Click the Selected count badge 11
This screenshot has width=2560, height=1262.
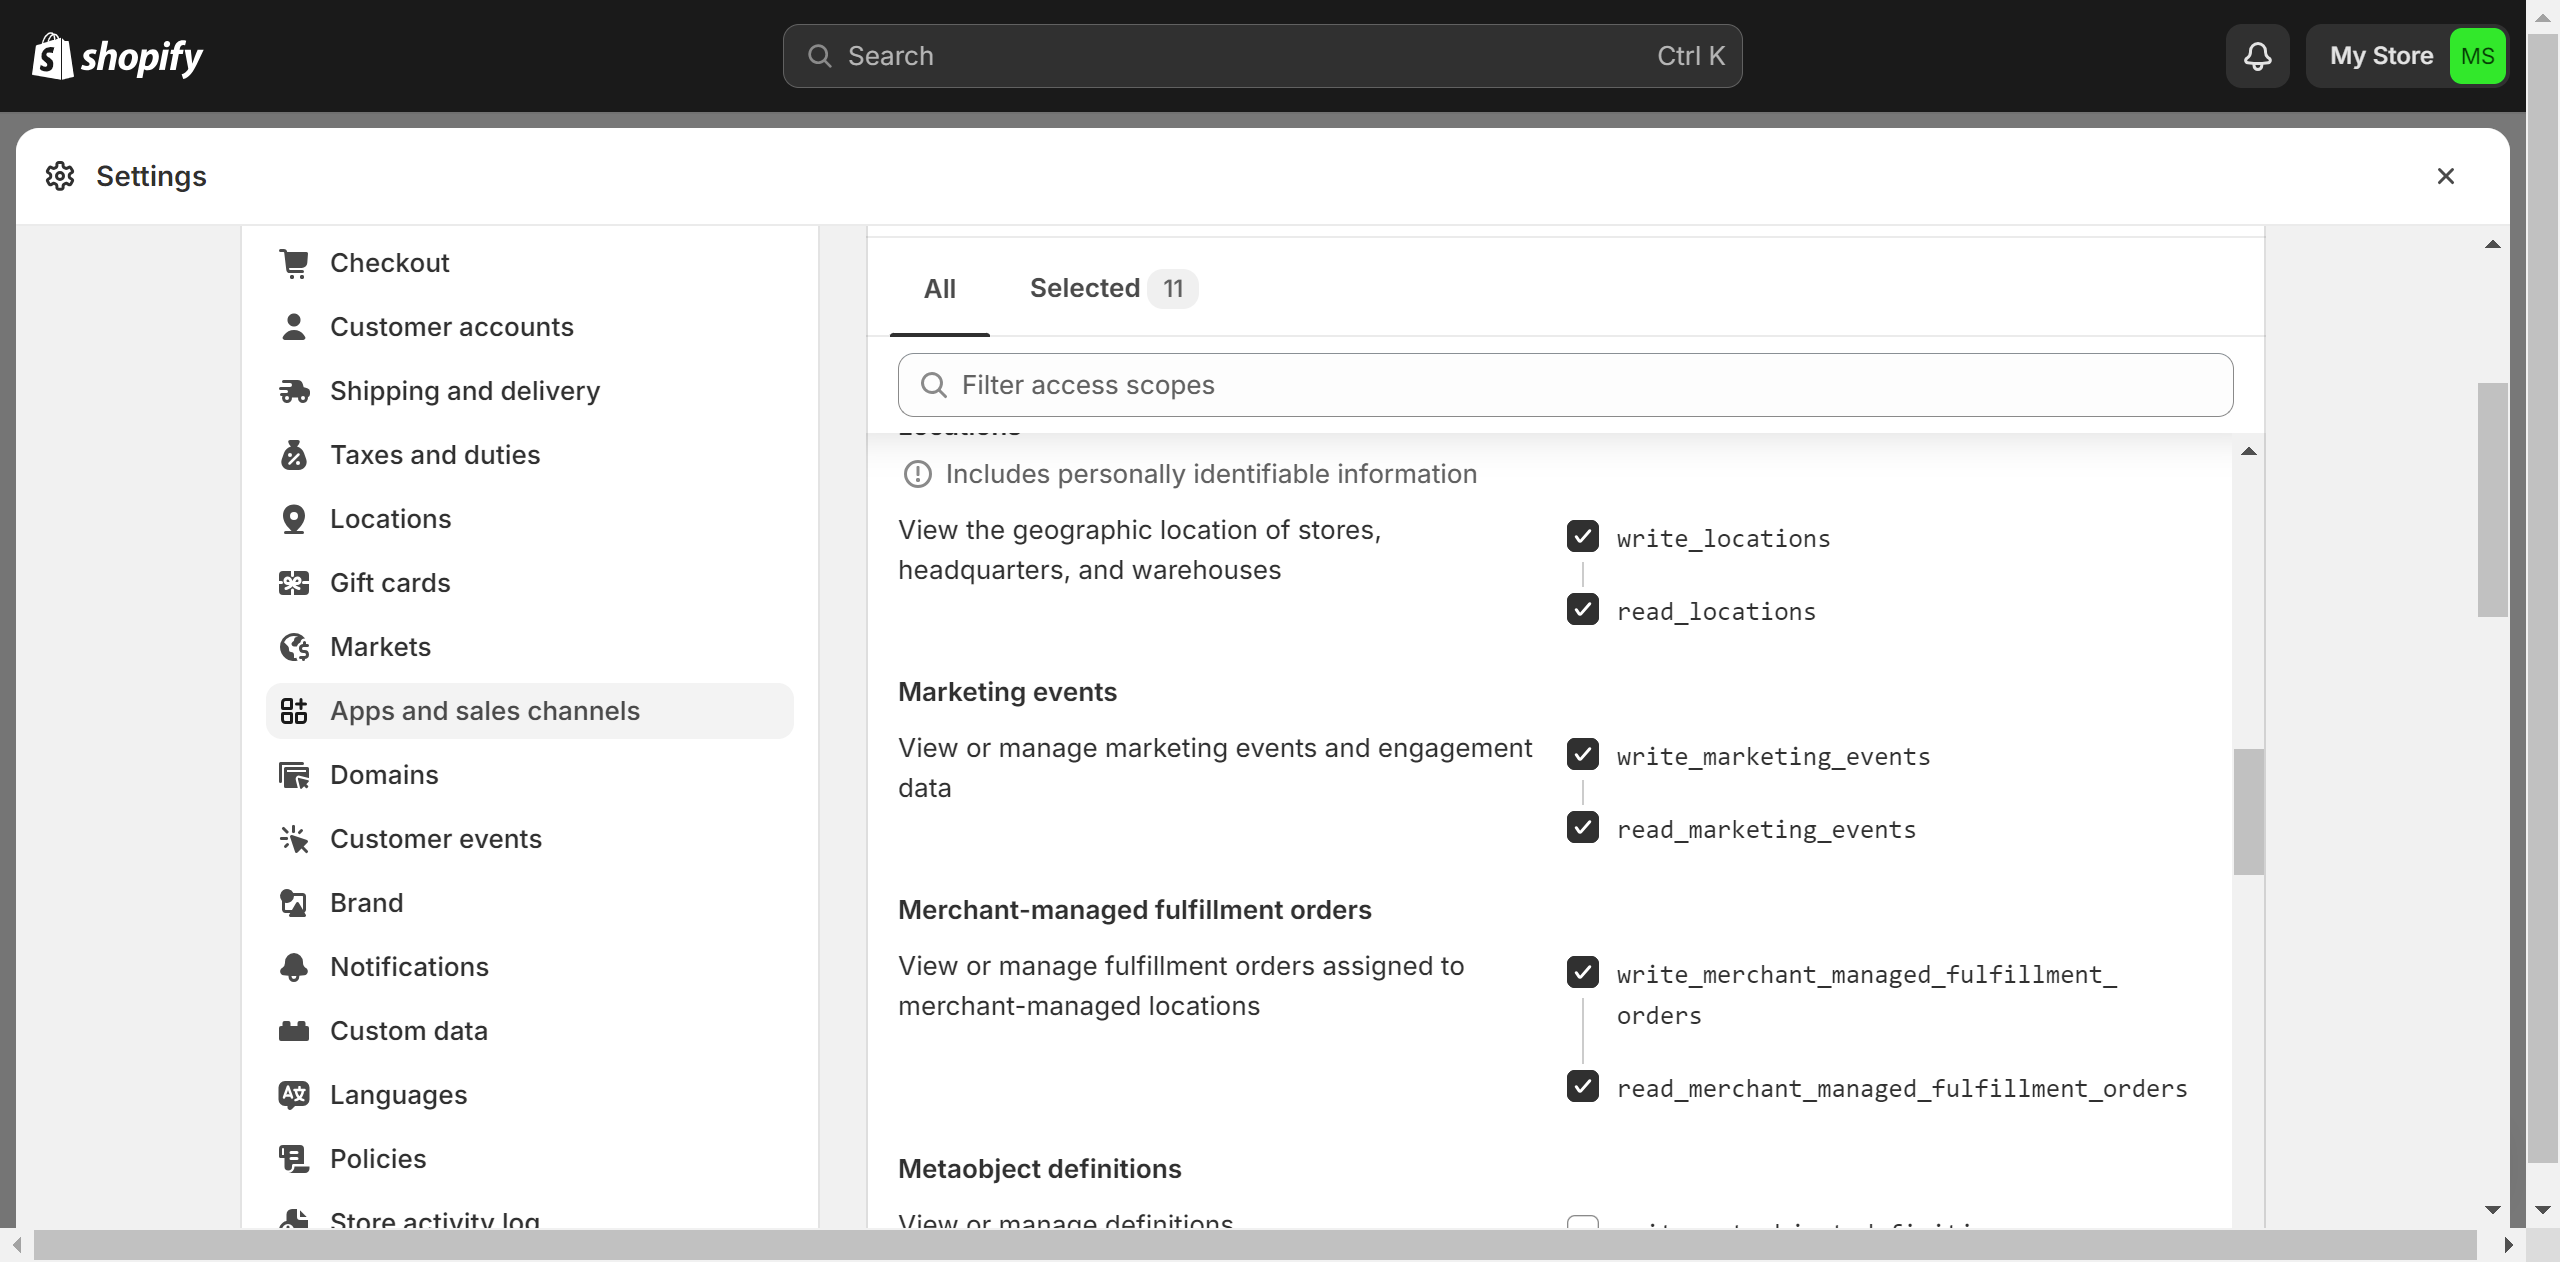pos(1173,289)
